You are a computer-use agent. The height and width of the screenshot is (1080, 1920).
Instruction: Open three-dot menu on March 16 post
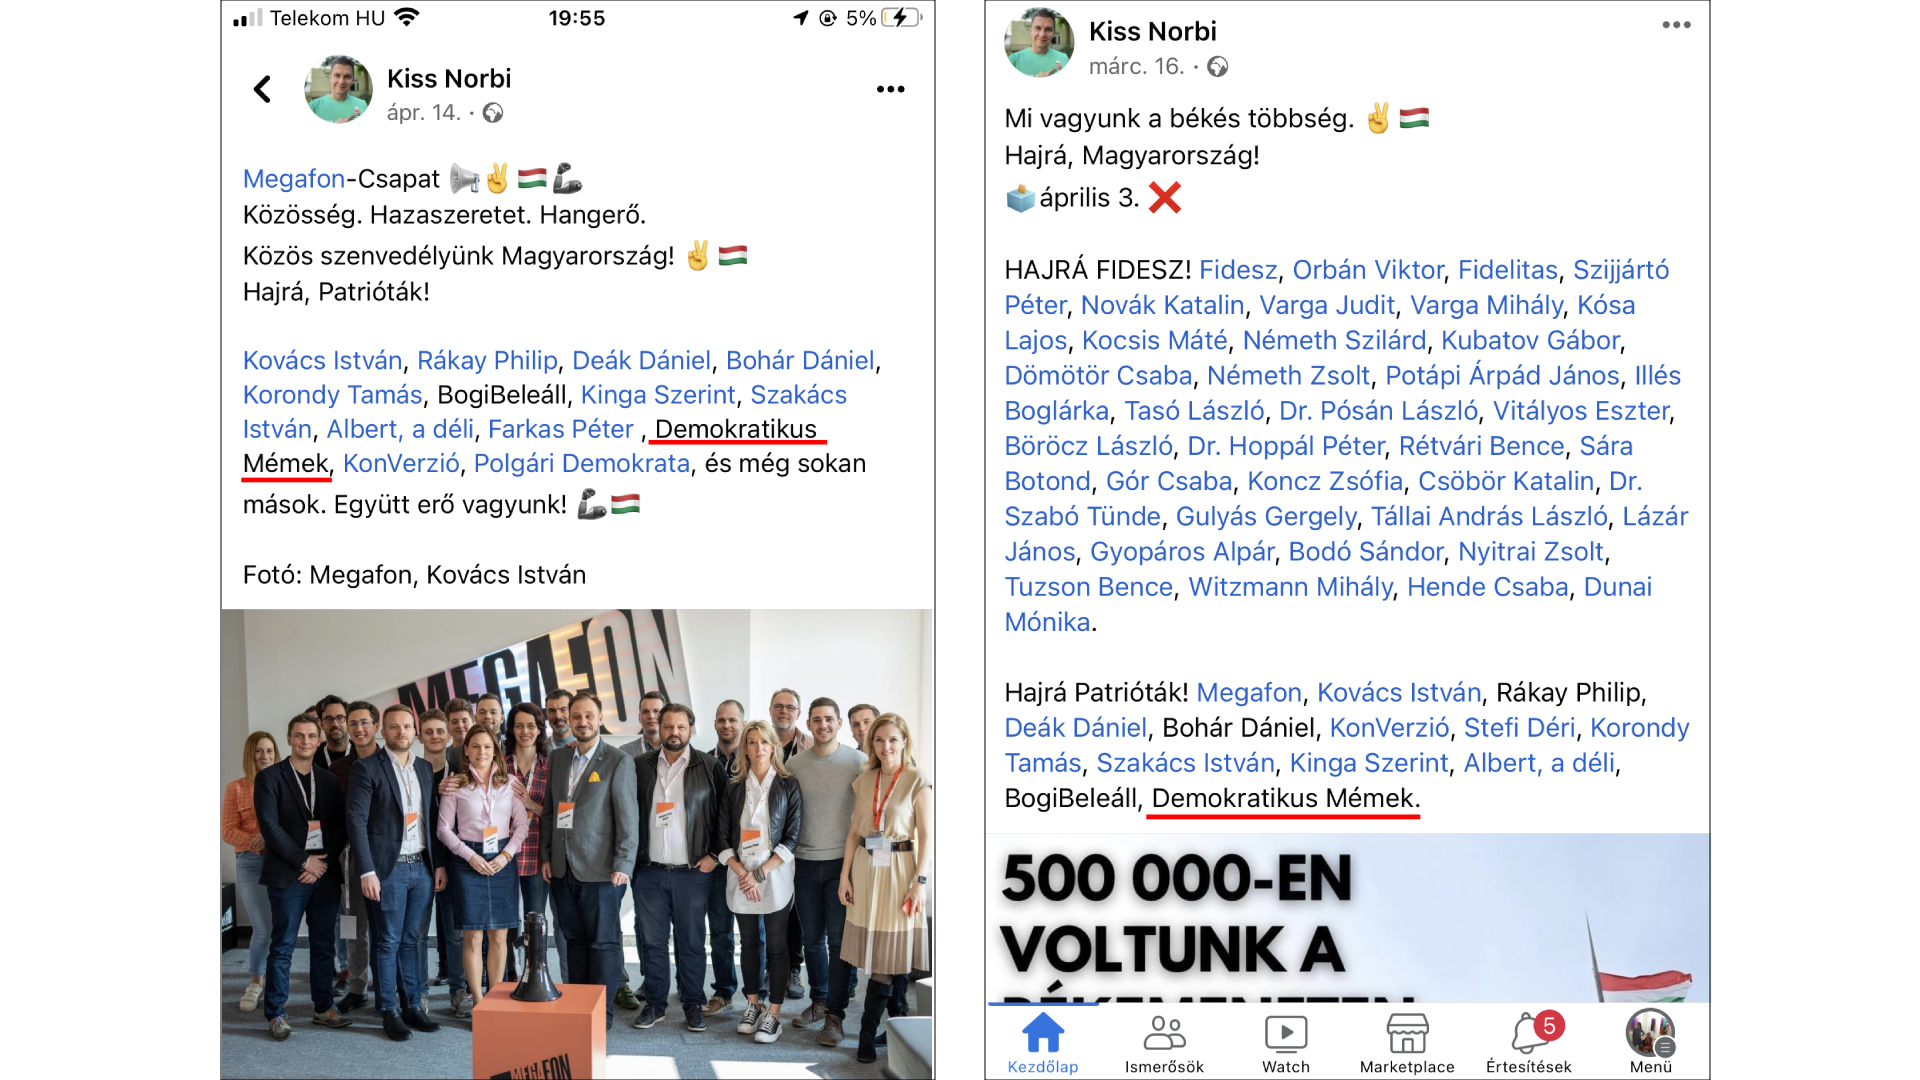click(x=1676, y=25)
